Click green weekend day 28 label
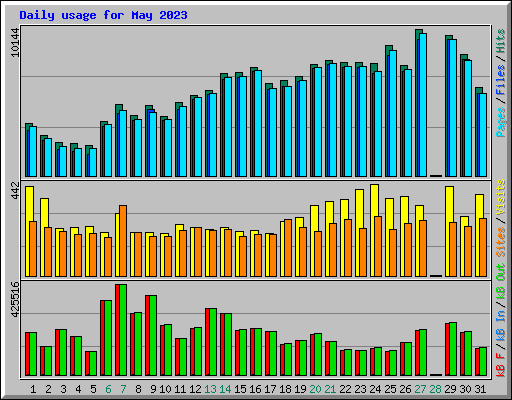Viewport: 512px width, 400px height. (x=435, y=389)
